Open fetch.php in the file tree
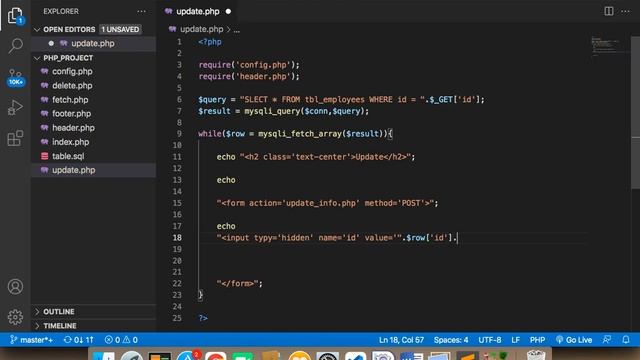 click(x=70, y=100)
